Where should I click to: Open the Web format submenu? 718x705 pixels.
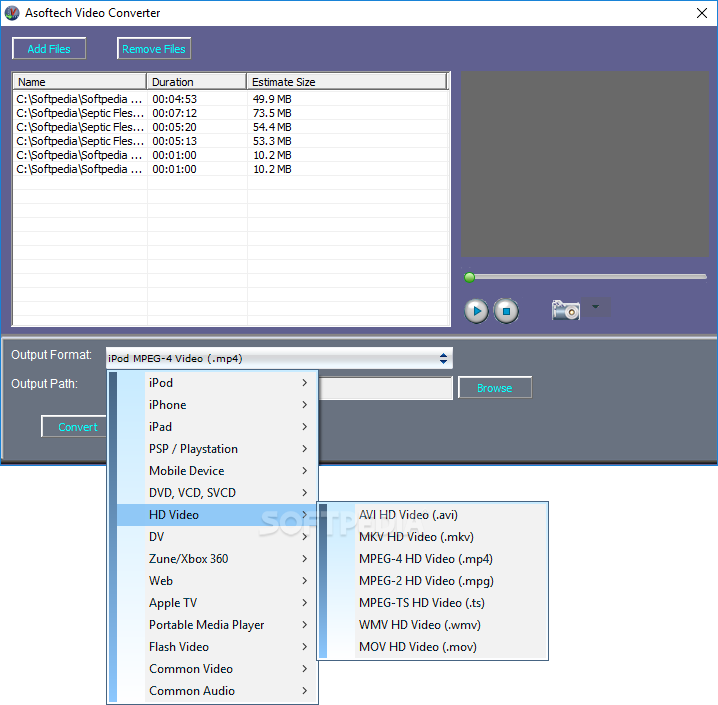point(217,580)
